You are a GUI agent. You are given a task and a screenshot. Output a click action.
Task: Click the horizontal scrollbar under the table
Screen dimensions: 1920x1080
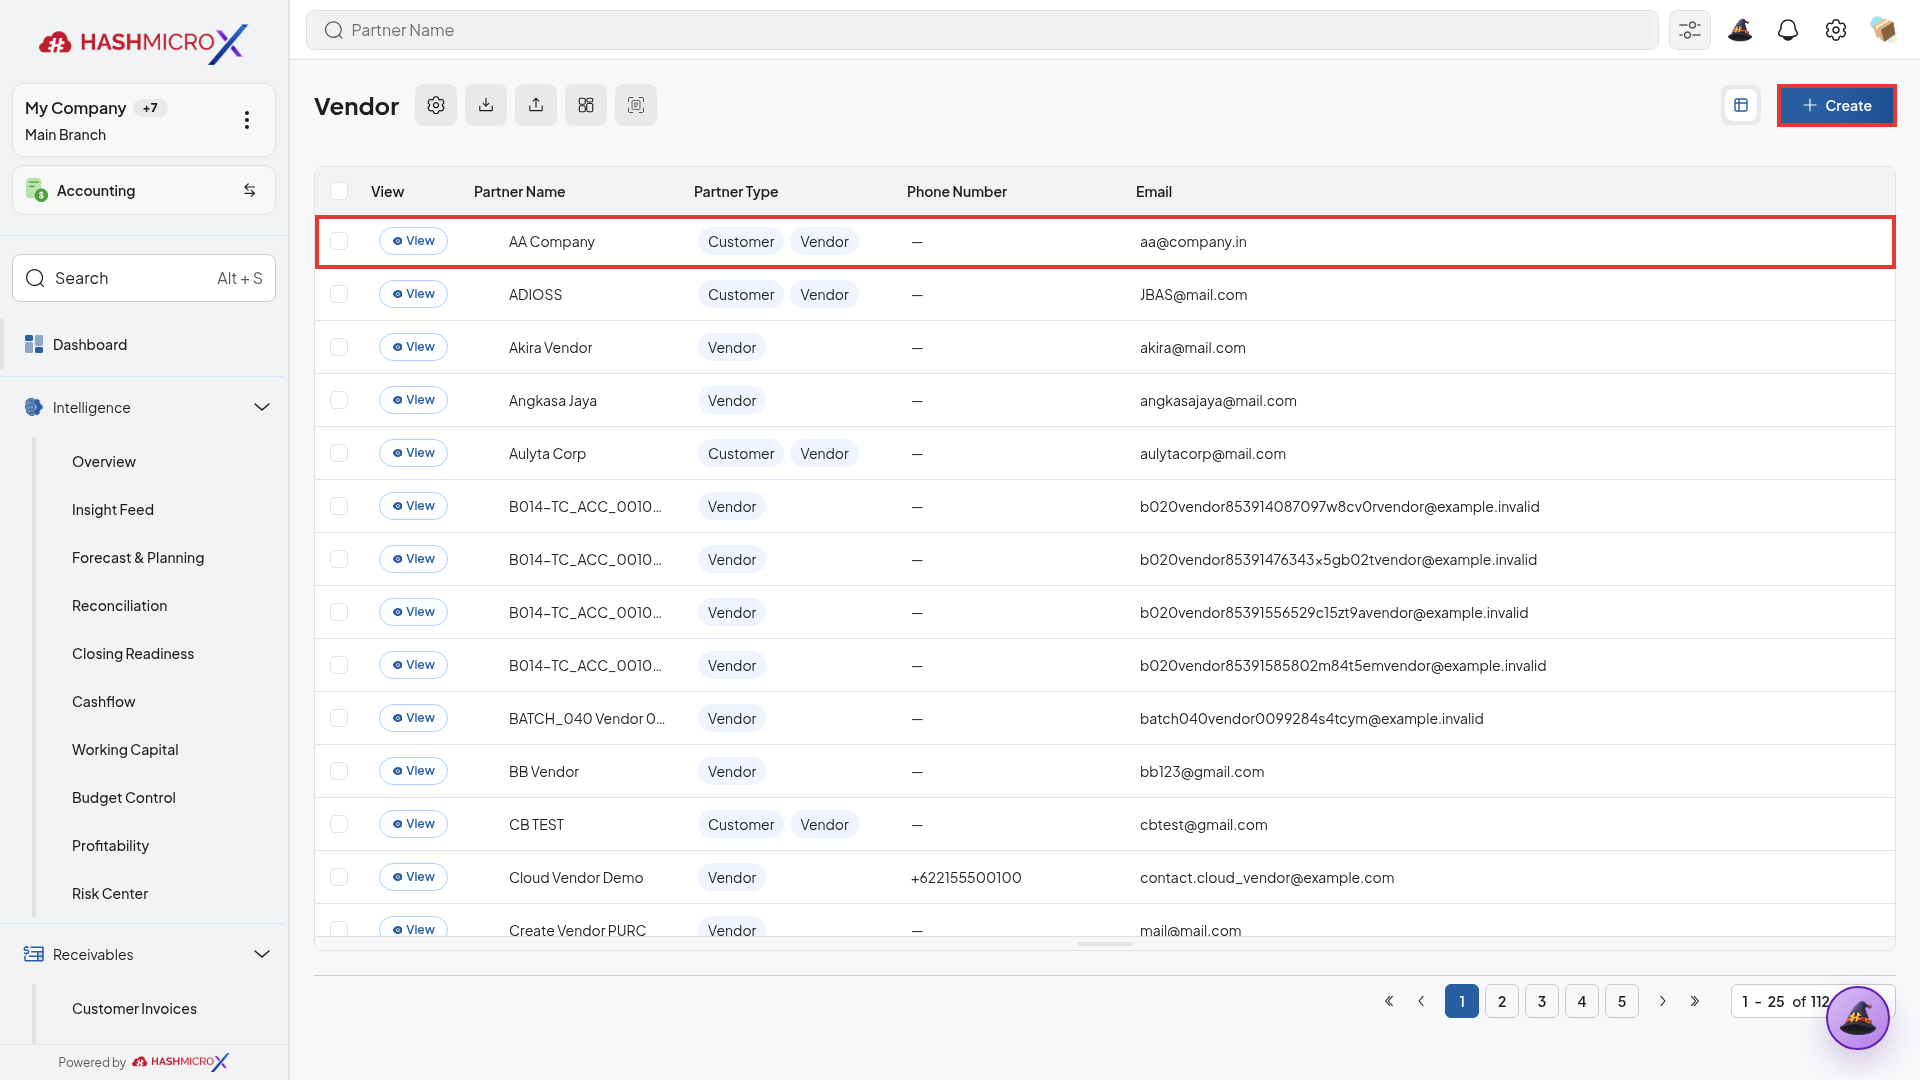tap(1105, 944)
